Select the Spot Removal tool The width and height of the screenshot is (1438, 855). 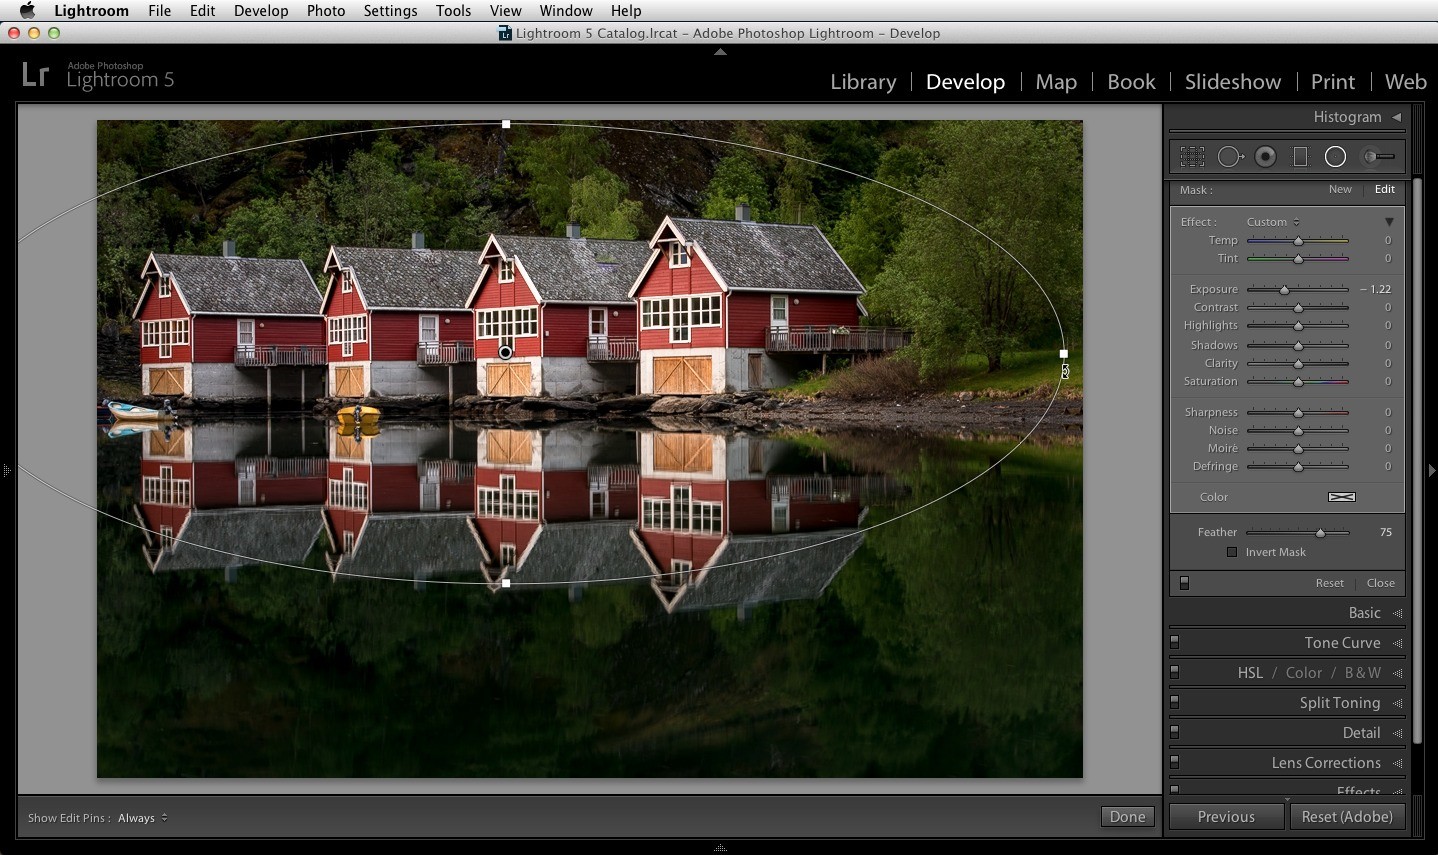(1230, 157)
